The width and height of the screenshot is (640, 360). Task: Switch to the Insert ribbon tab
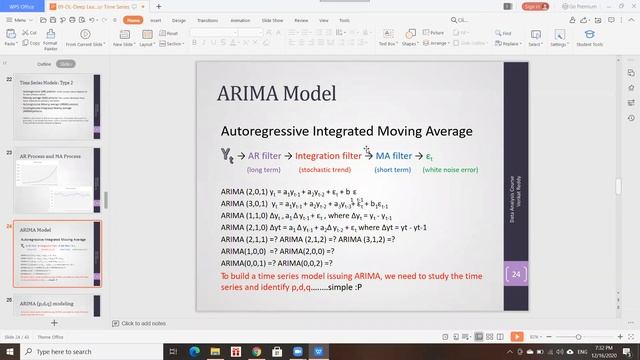(156, 20)
